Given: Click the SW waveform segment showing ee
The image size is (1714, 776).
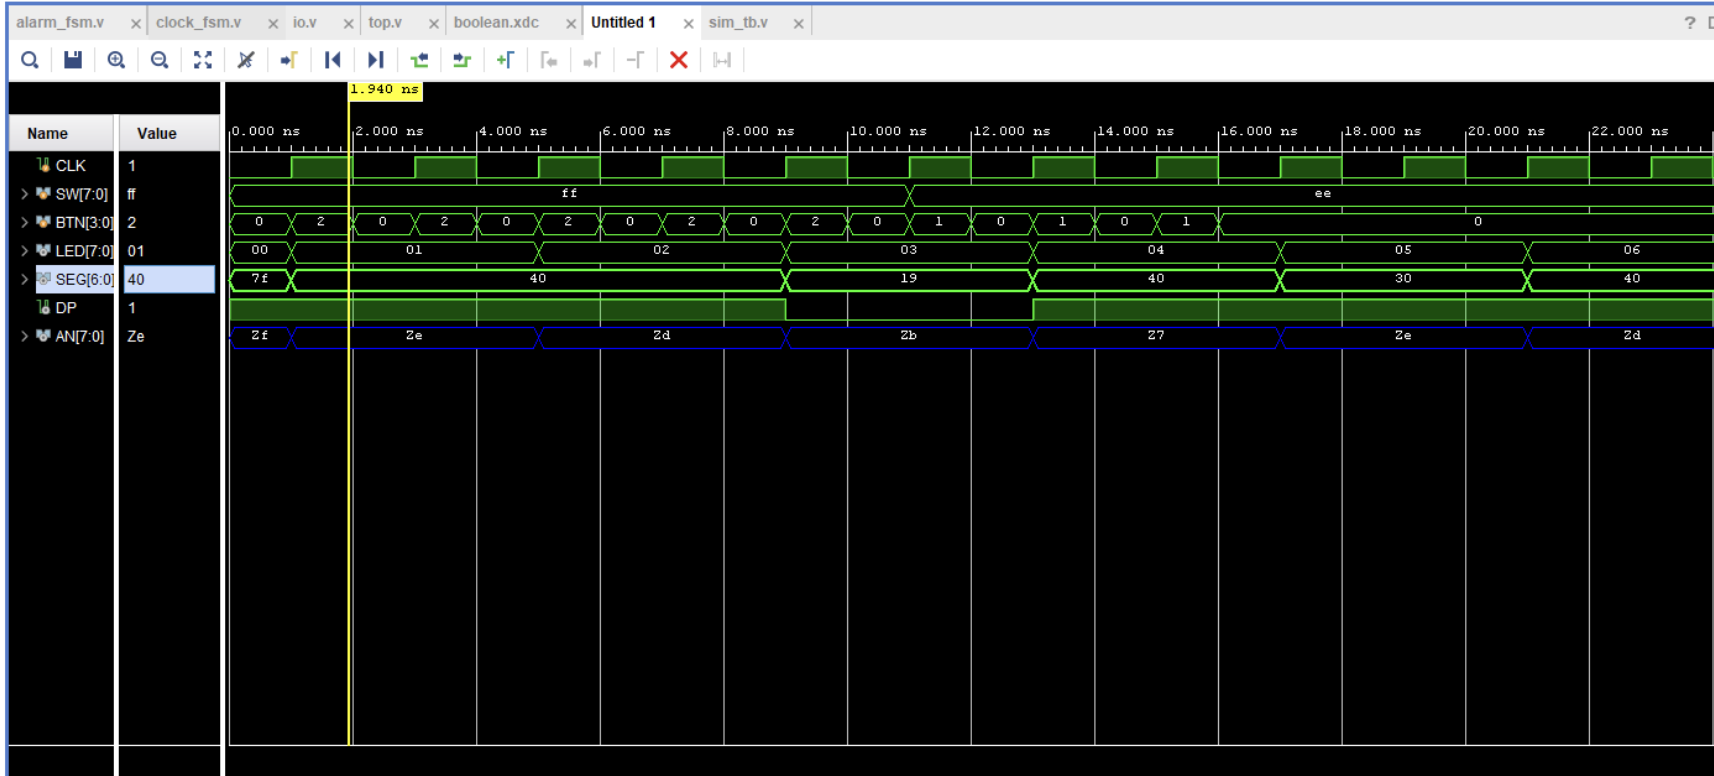Looking at the screenshot, I should tap(1312, 194).
